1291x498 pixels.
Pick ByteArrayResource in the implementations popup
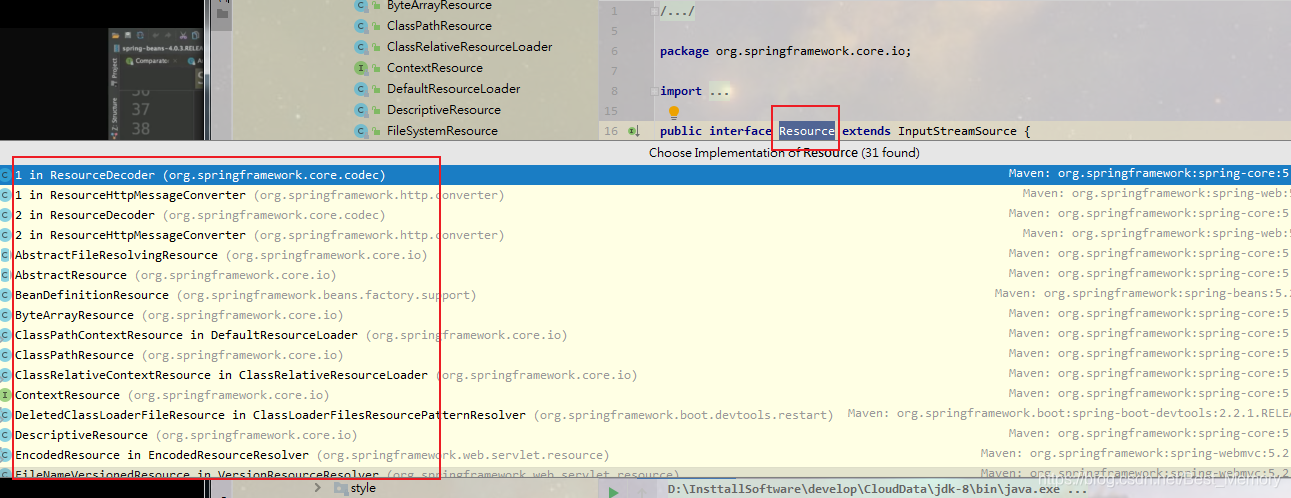645,315
